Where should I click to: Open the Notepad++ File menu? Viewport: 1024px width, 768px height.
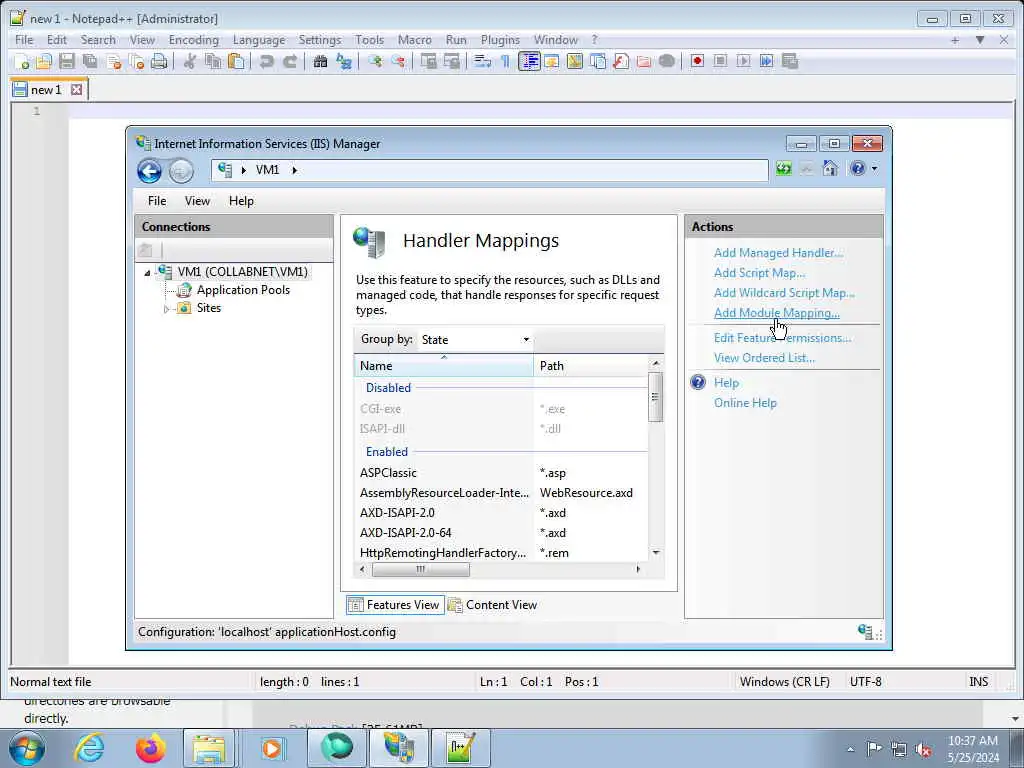[24, 40]
